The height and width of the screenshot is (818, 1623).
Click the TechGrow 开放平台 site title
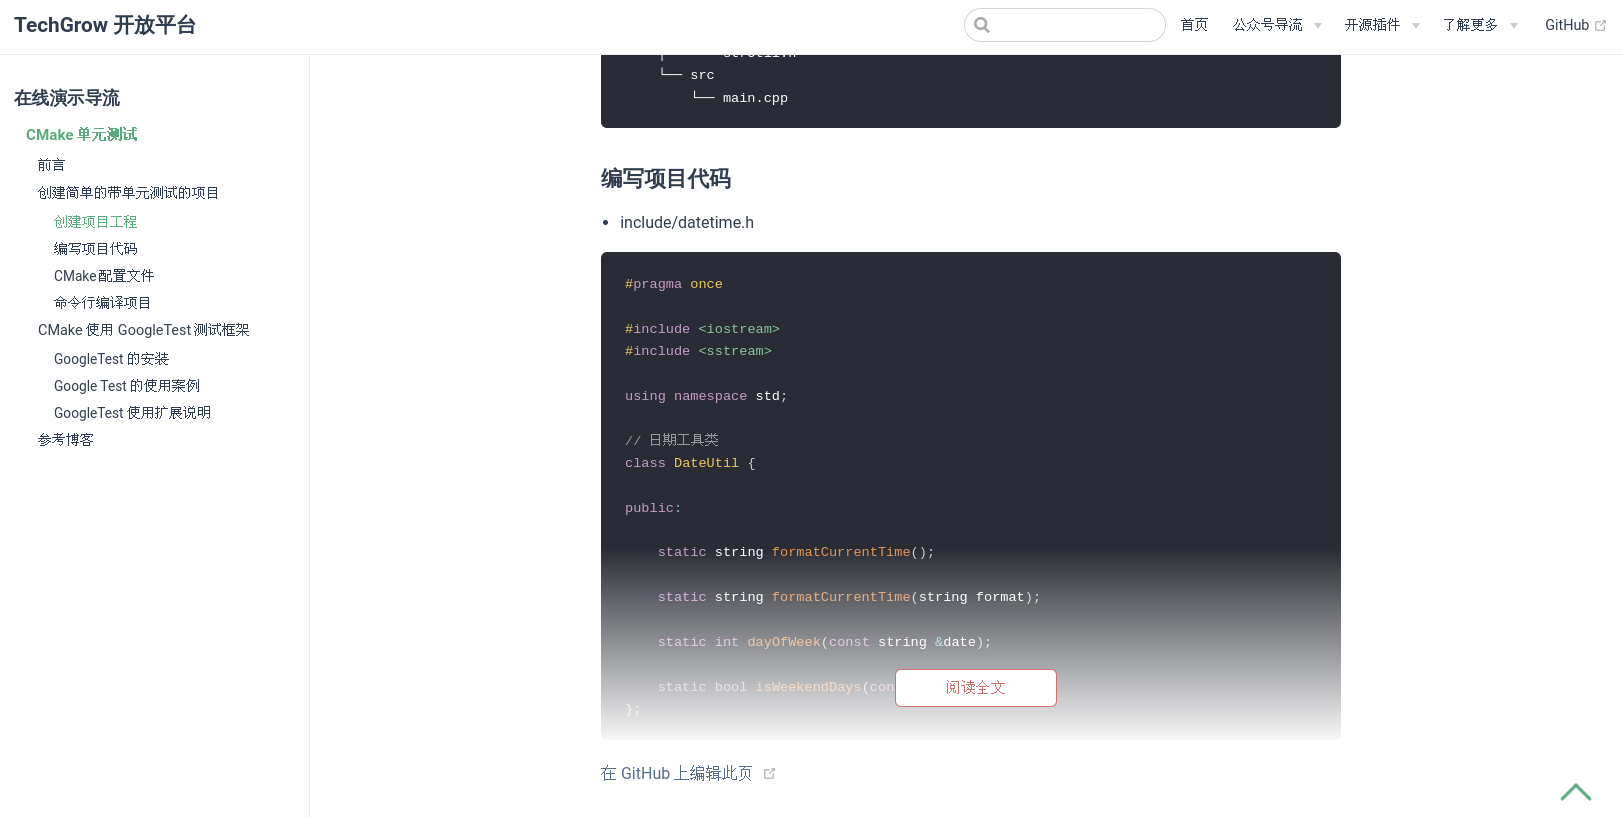105,25
